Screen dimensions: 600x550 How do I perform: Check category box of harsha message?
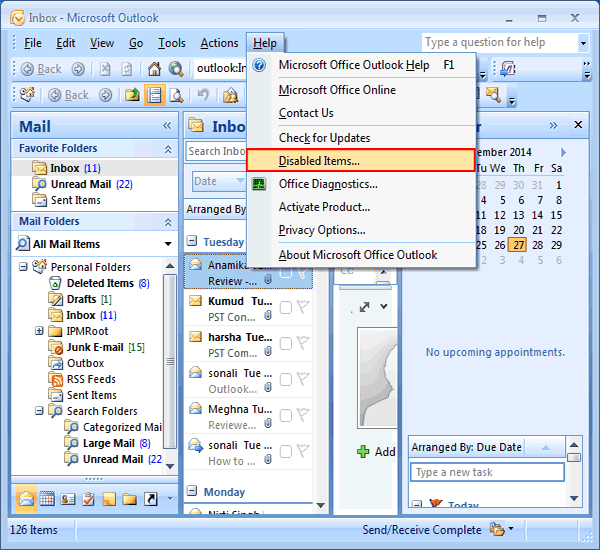pyautogui.click(x=286, y=343)
